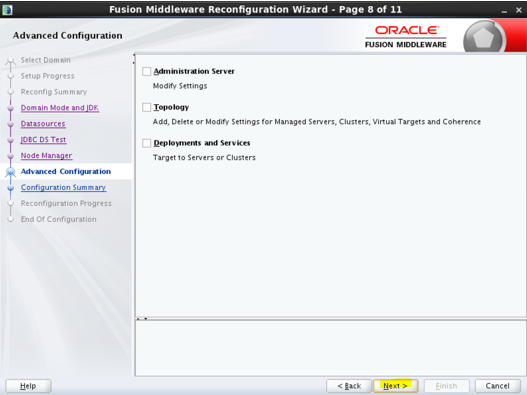Screen dimensions: 527x395
Task: Minimize the wizard window
Action: 504,11
